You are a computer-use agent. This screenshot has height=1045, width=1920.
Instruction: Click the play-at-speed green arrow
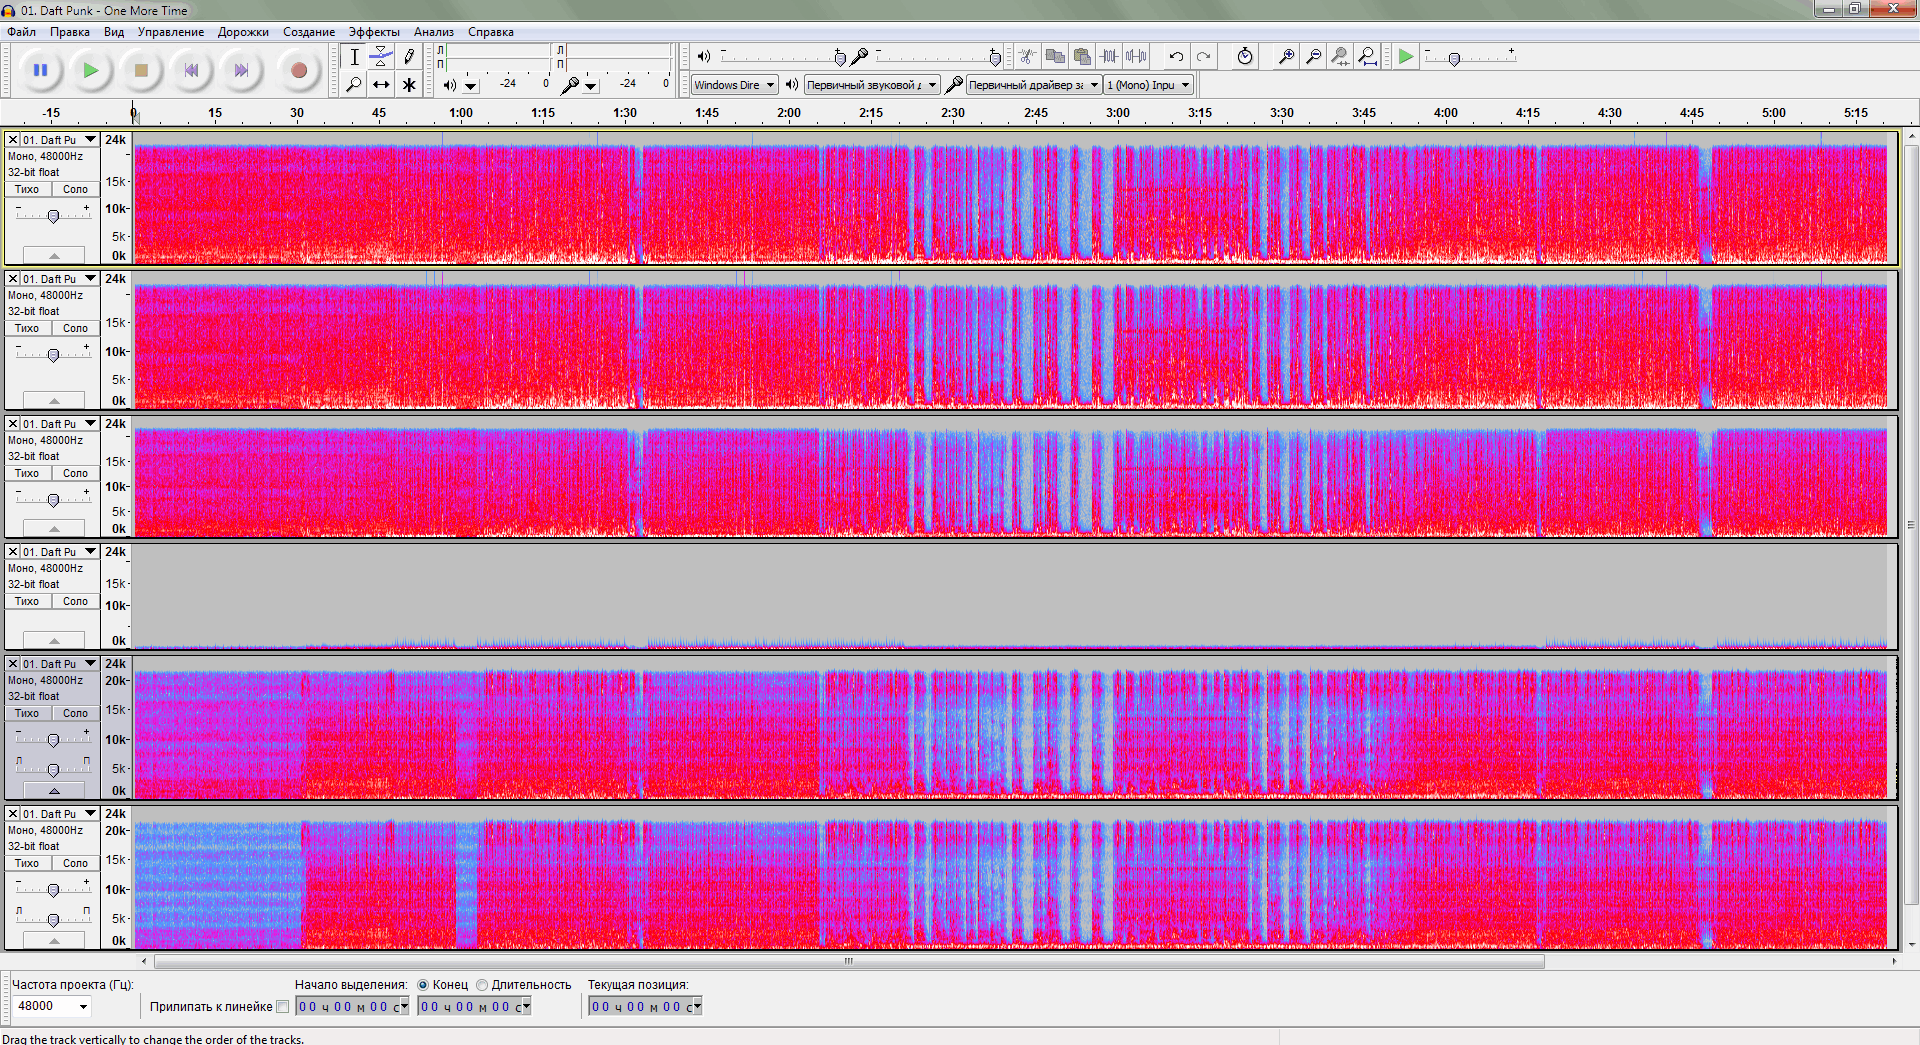(x=1406, y=57)
